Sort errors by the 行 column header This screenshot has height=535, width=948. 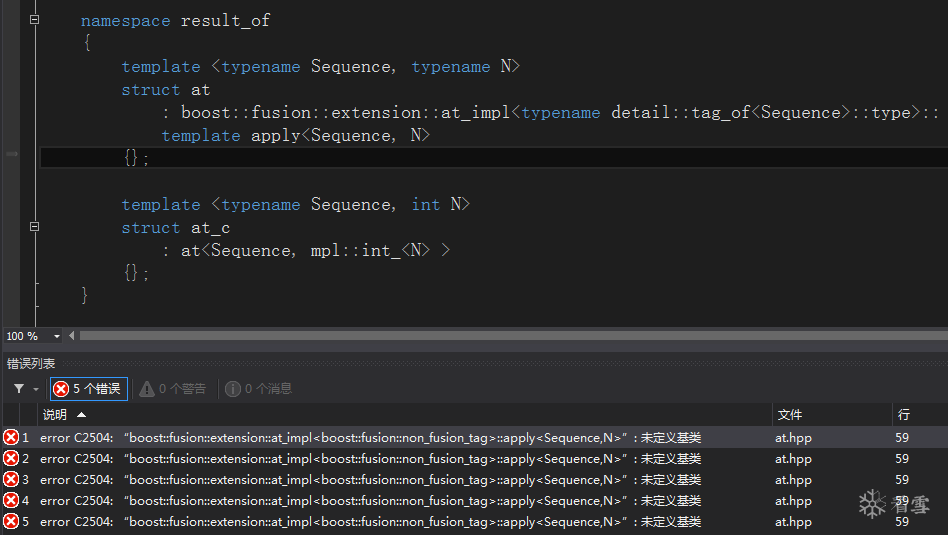click(x=904, y=415)
